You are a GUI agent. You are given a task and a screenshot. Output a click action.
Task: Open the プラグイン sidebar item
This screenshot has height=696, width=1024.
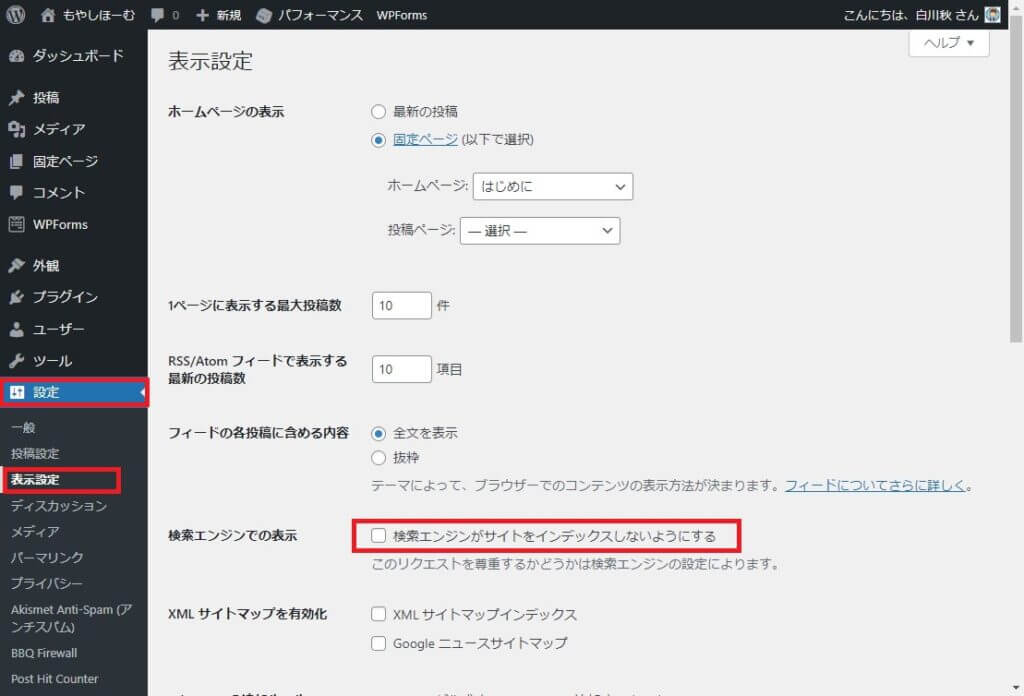click(x=65, y=297)
